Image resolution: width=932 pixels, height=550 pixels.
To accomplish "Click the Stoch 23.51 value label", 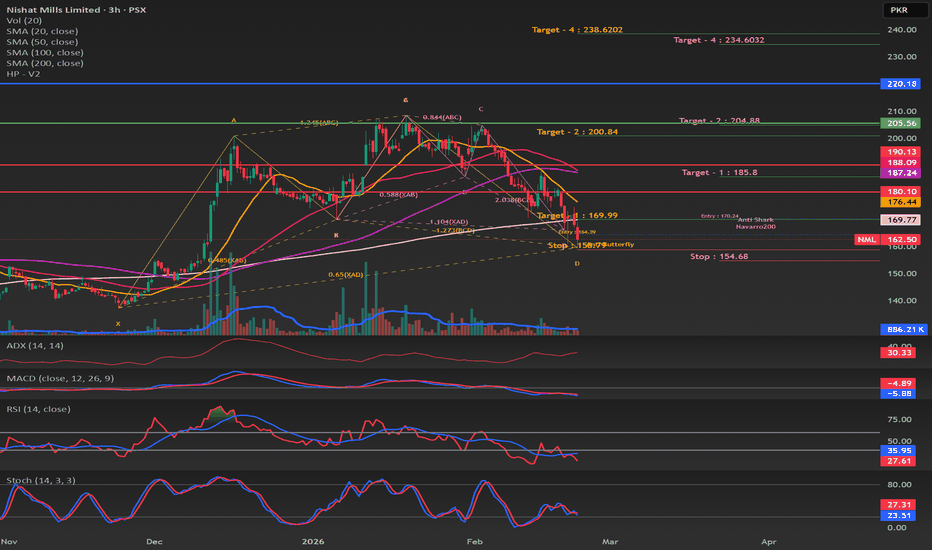I will click(898, 516).
